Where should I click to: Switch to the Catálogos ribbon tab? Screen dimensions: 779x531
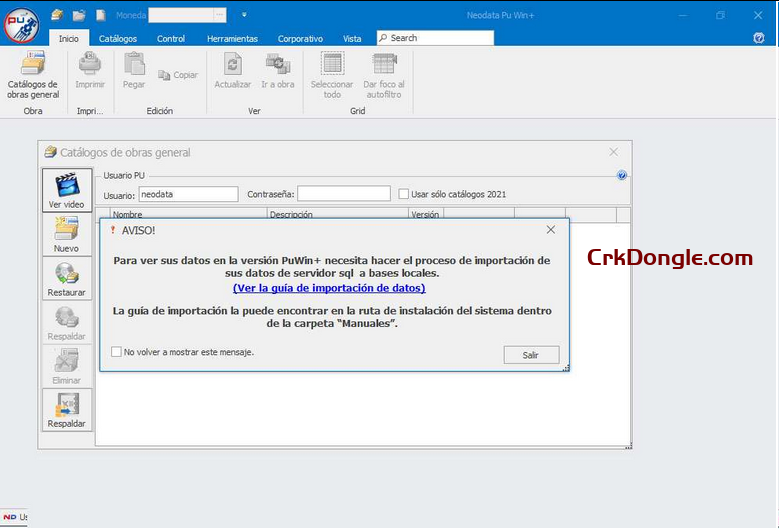(x=118, y=38)
